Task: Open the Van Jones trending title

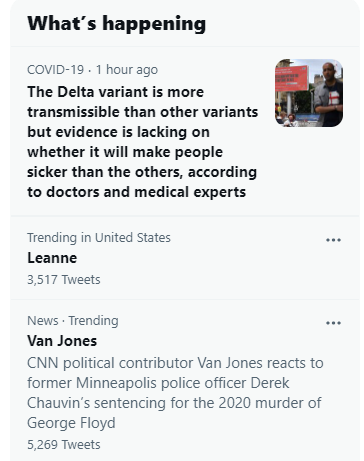Action: point(62,341)
